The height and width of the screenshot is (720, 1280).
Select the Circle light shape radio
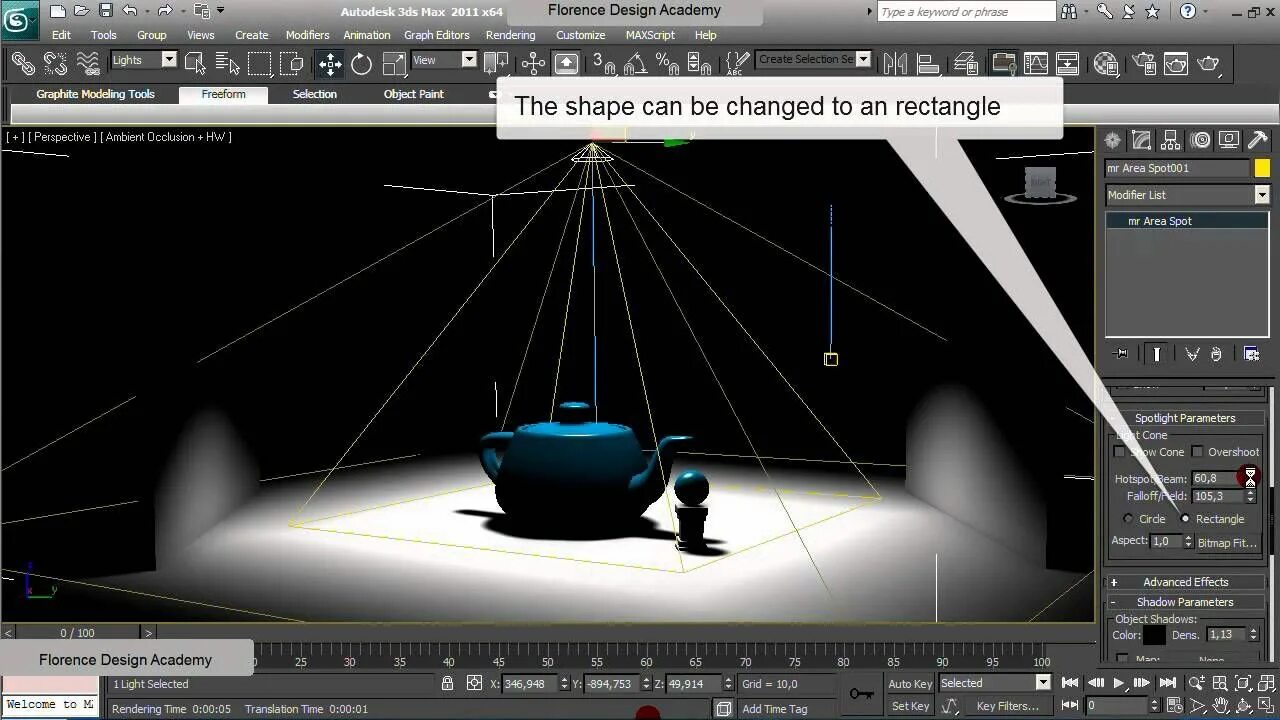(x=1128, y=519)
